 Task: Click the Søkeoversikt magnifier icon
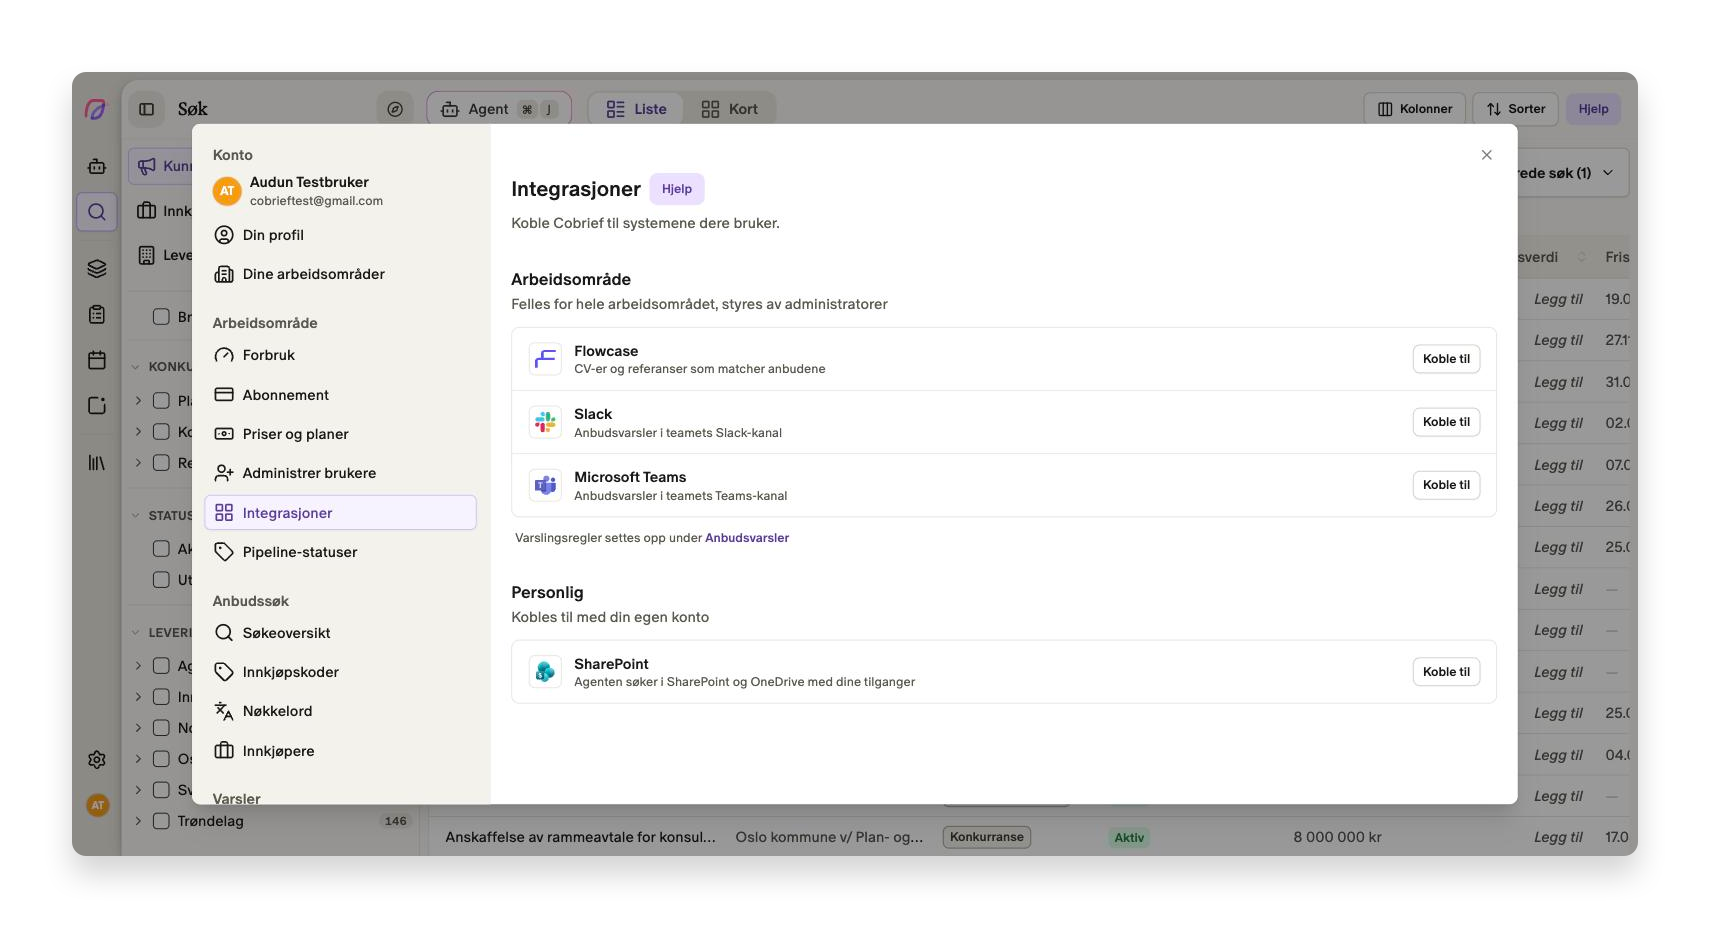tap(224, 633)
